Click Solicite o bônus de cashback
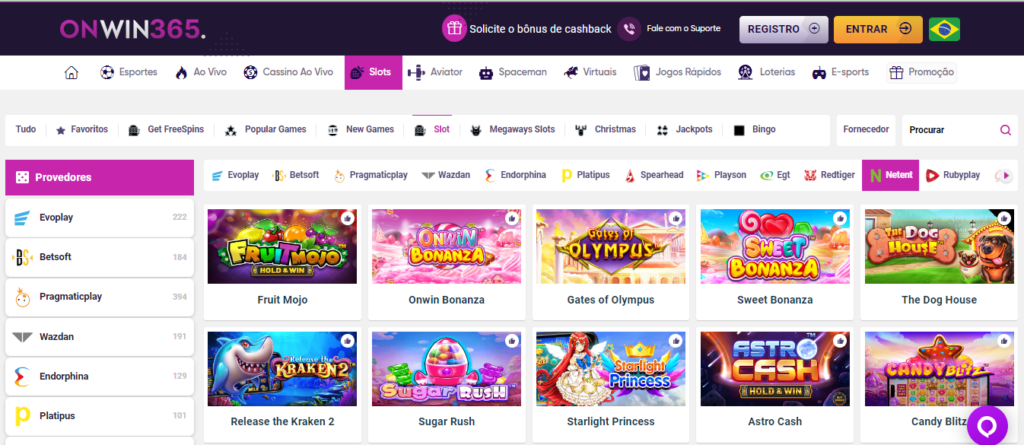This screenshot has width=1024, height=445. click(540, 29)
